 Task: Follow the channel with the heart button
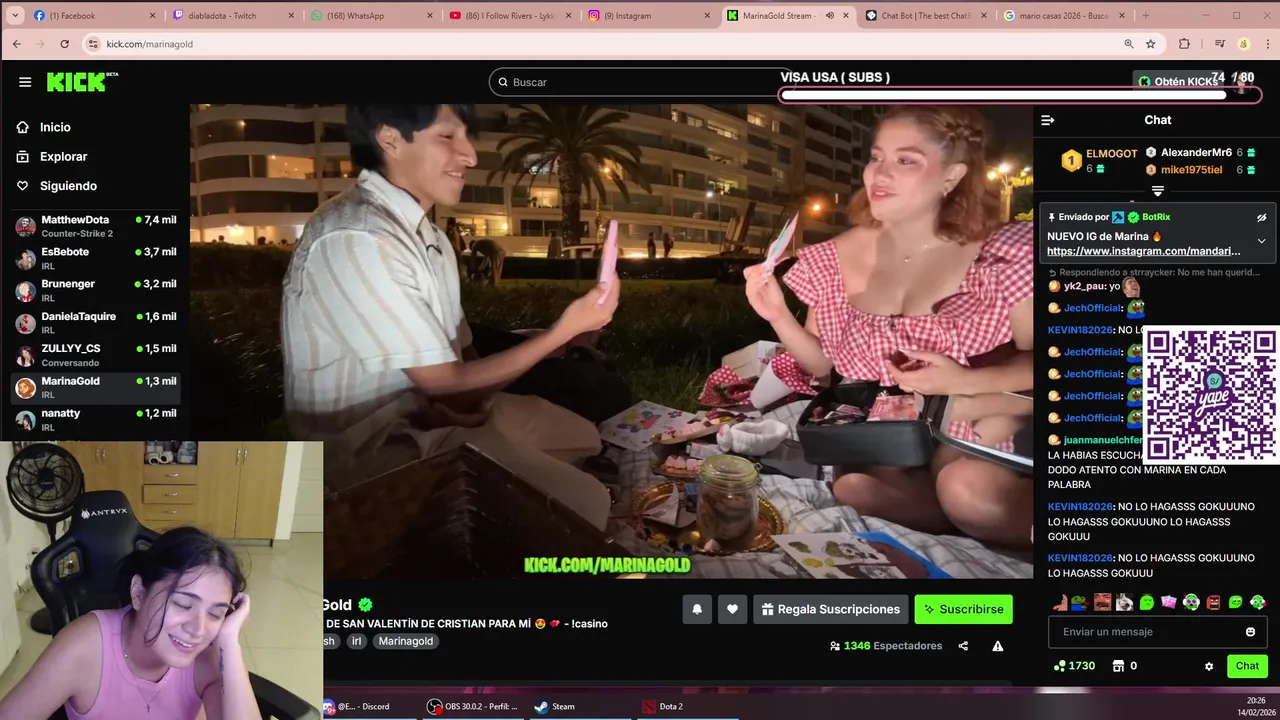pos(732,609)
